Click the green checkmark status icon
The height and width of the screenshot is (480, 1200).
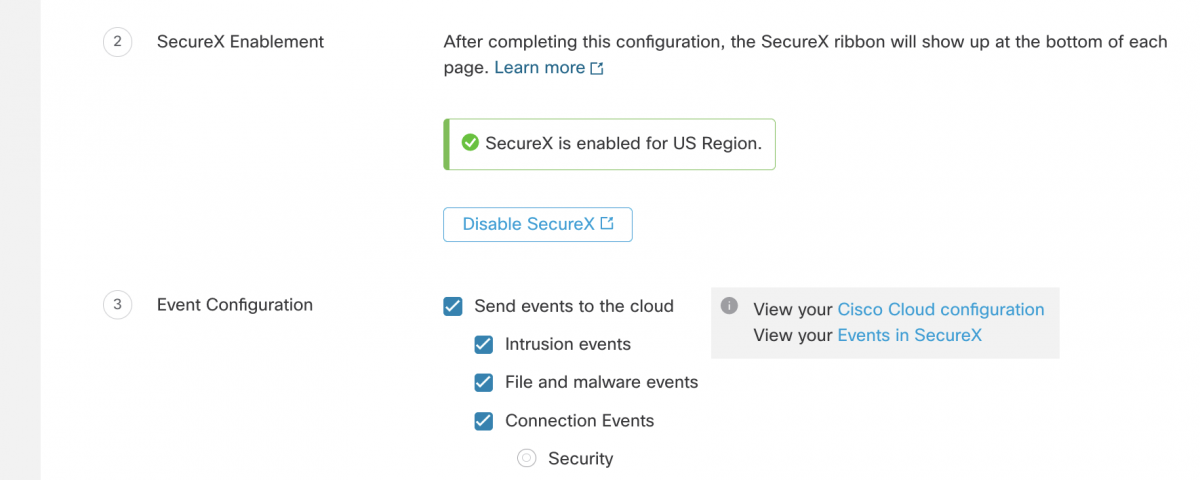click(x=470, y=143)
